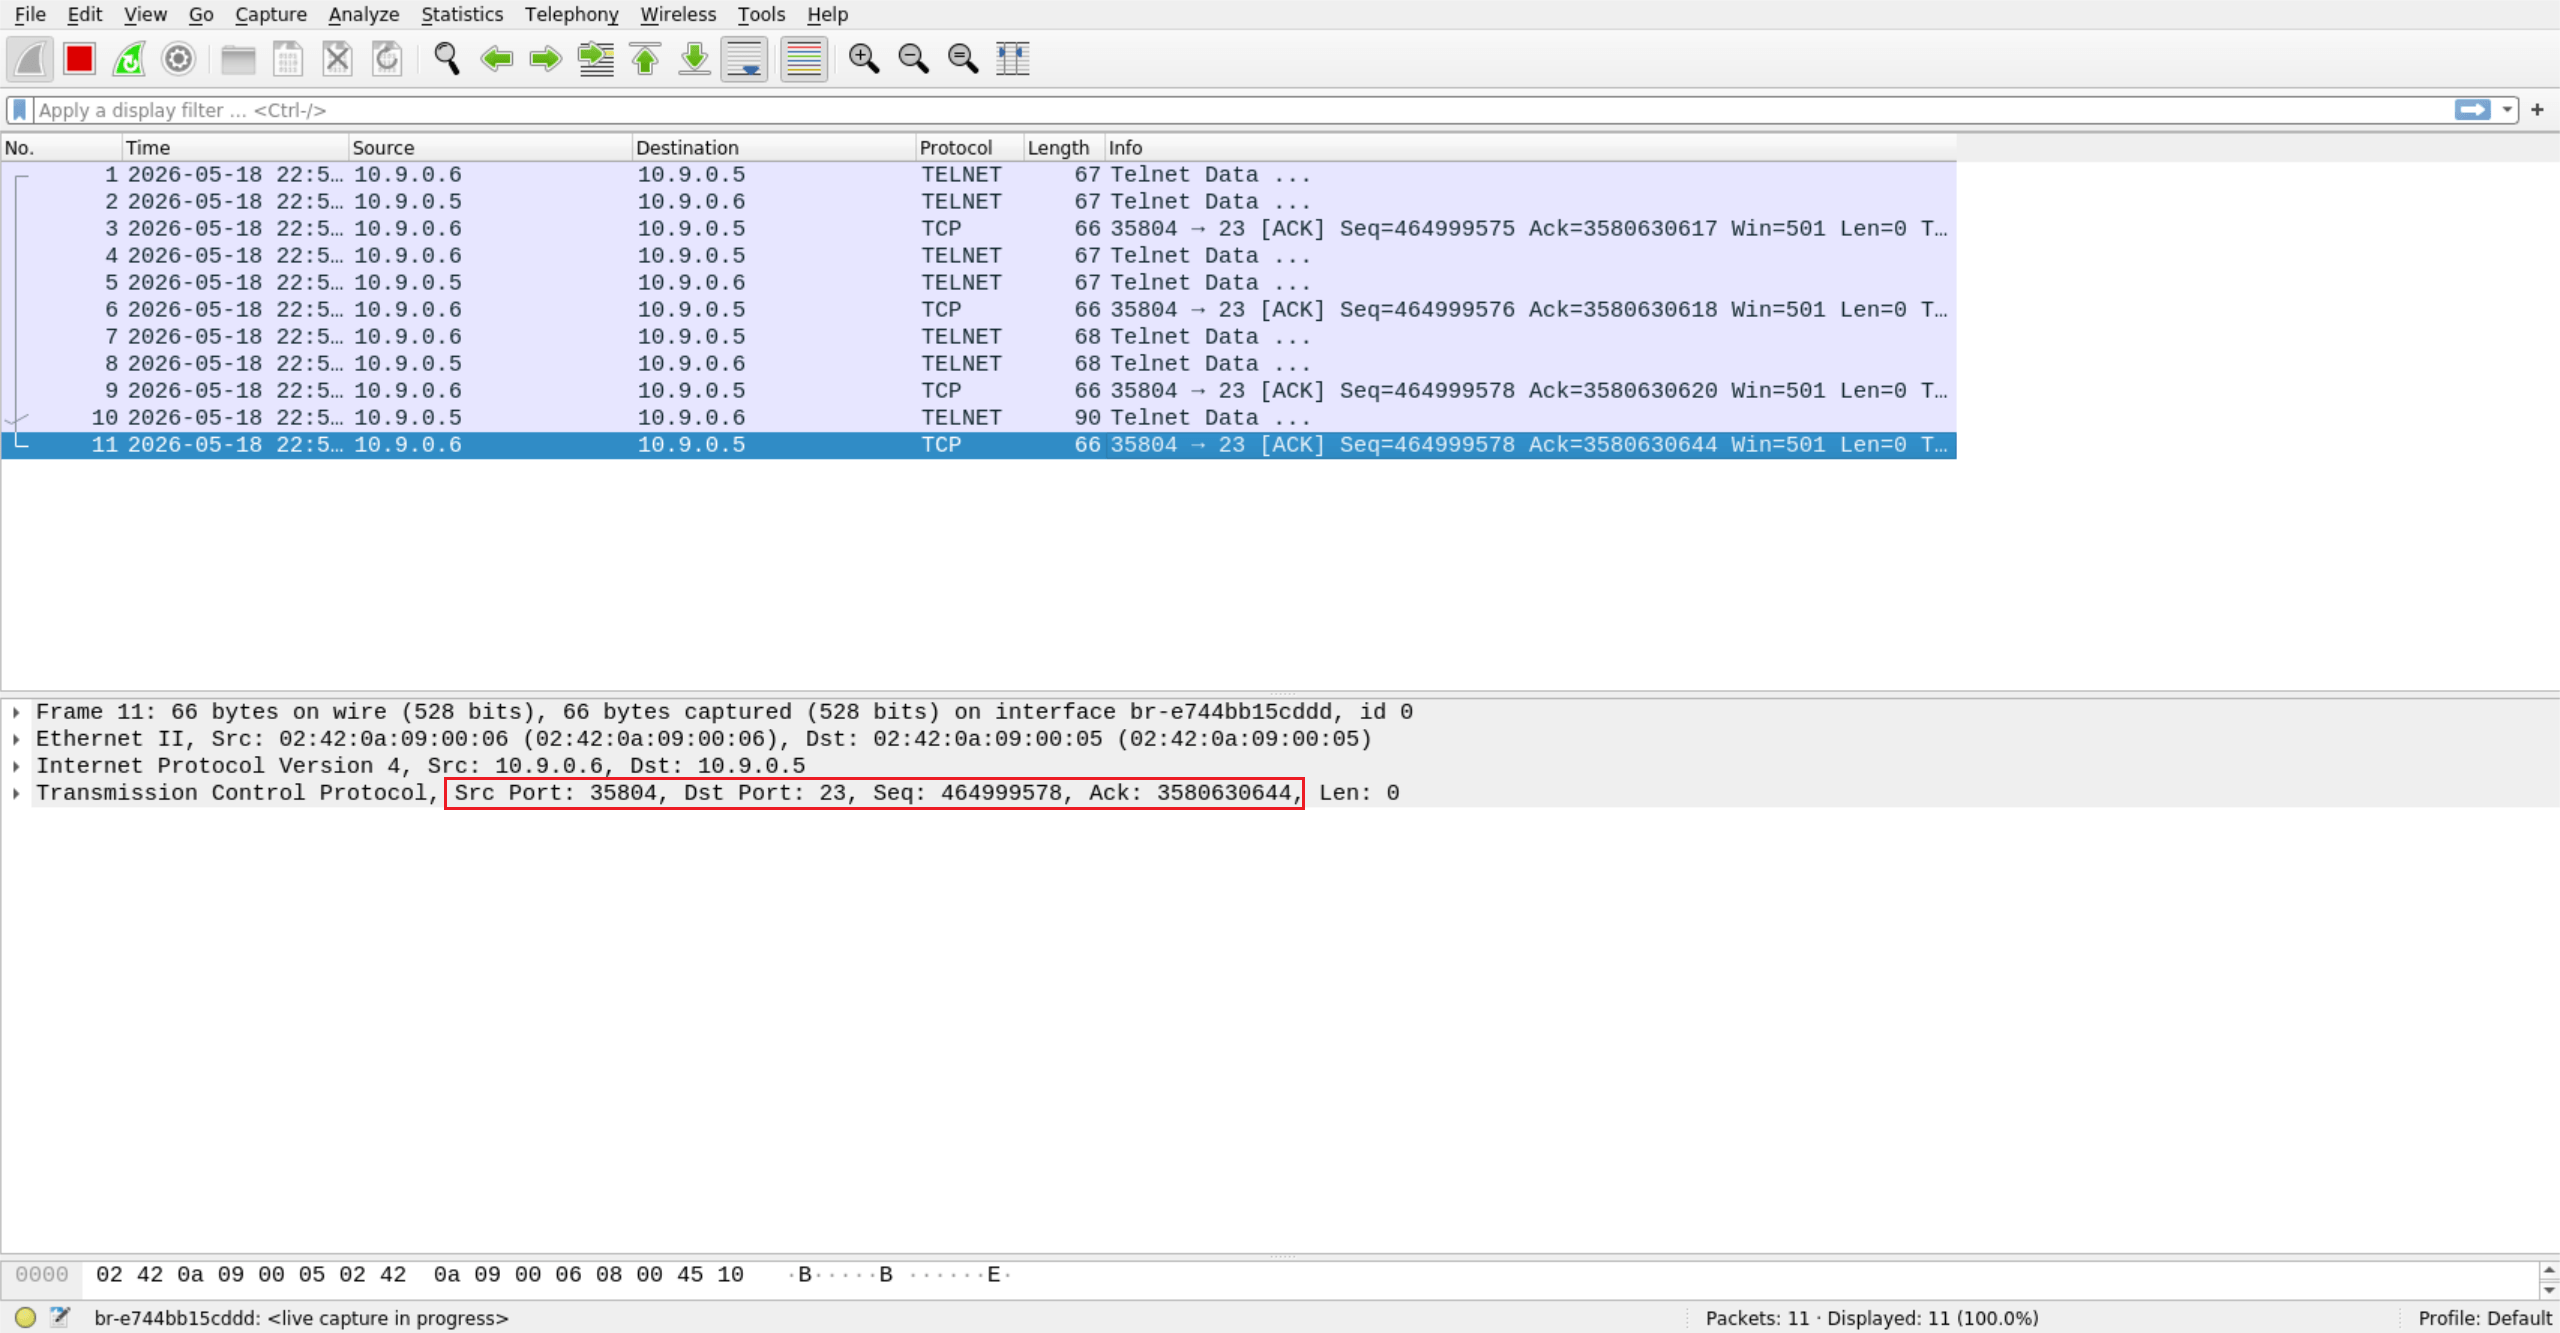Open capture options gear icon

pos(178,59)
